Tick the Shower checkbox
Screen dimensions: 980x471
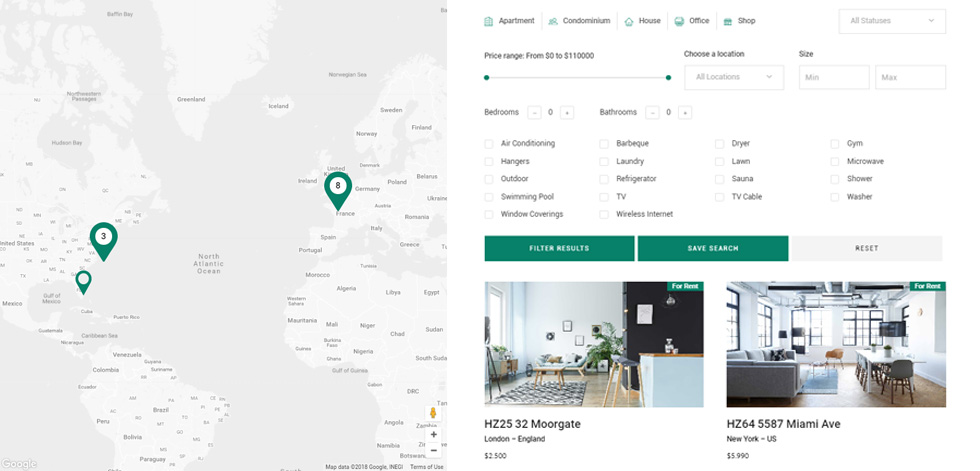click(x=835, y=179)
